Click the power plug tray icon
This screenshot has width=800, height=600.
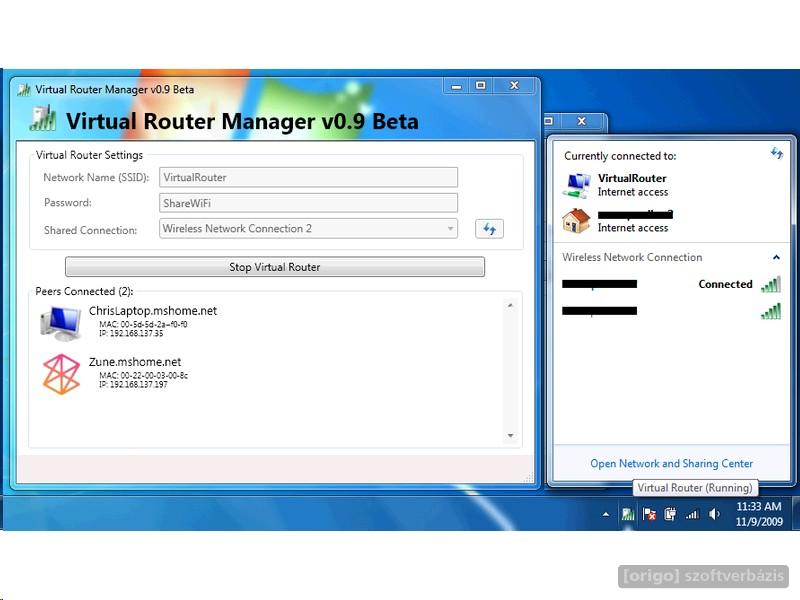coord(670,514)
